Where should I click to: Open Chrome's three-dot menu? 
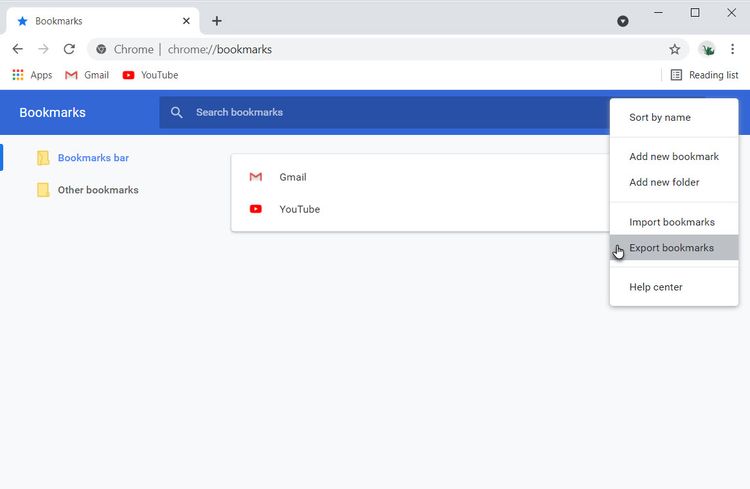coord(732,49)
